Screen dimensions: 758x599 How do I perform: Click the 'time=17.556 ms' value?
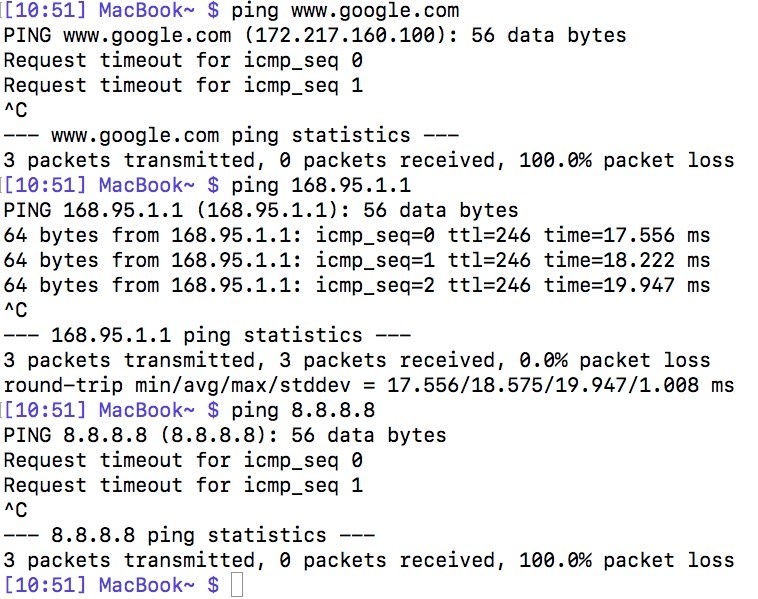click(x=627, y=236)
